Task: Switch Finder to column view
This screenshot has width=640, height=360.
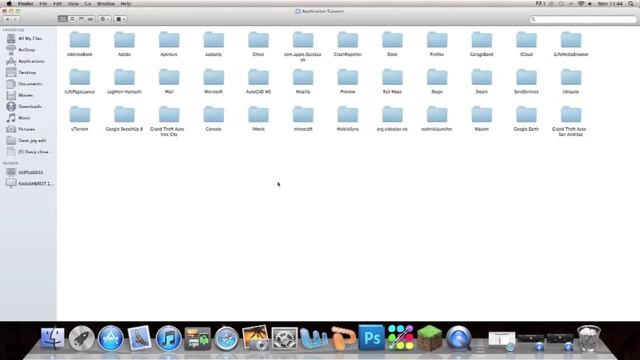Action: (x=81, y=19)
